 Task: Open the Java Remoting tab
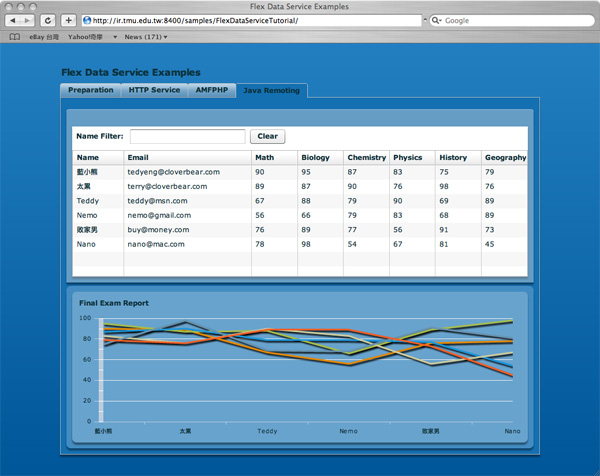[271, 90]
